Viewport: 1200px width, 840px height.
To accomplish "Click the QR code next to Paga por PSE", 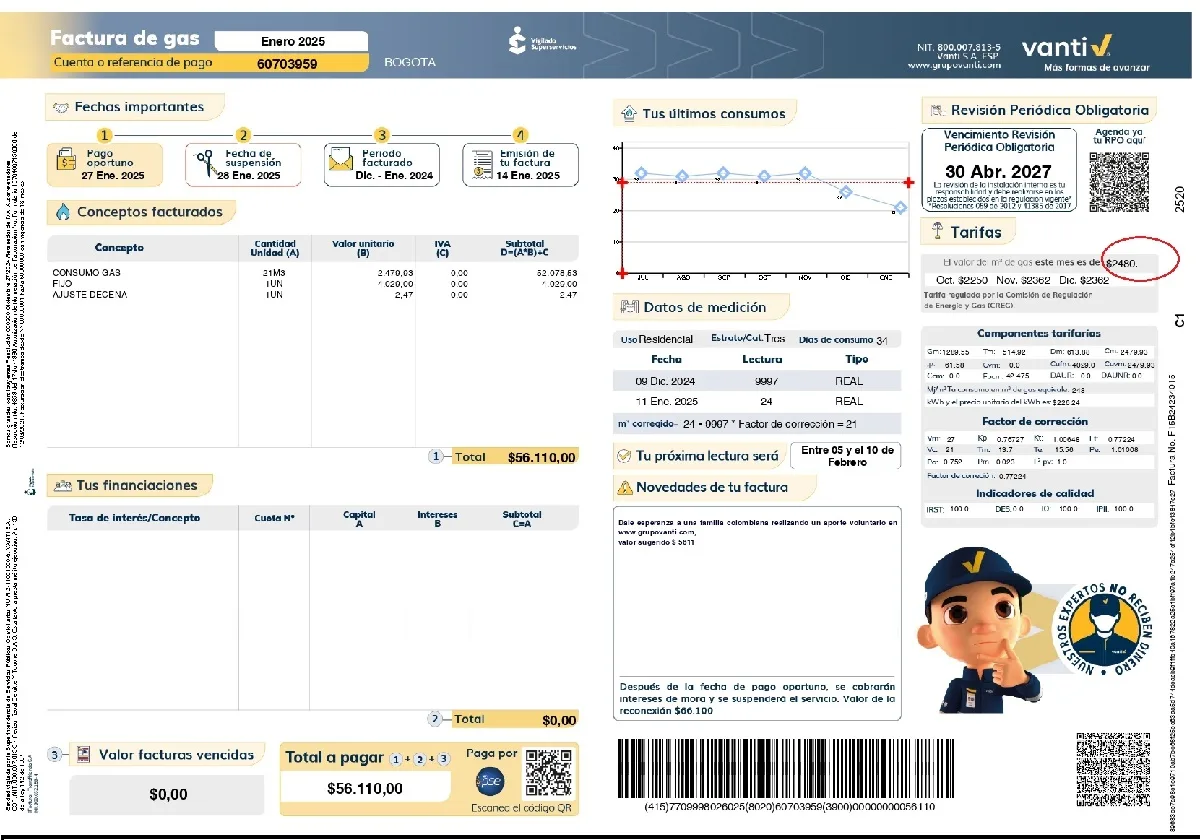I will tap(548, 772).
